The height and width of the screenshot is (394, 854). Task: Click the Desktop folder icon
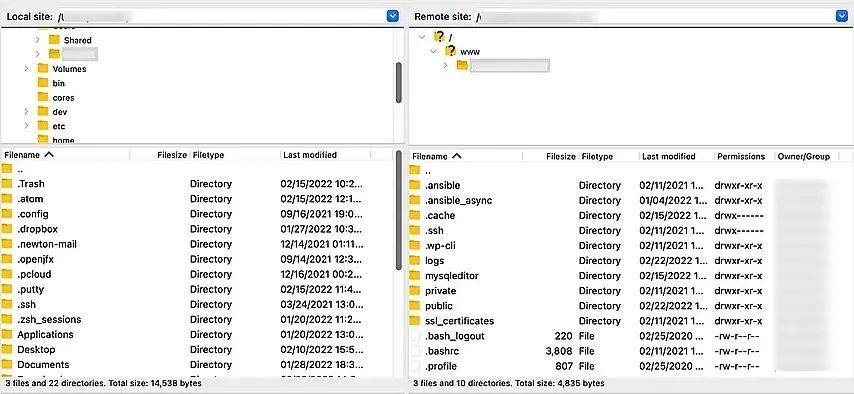7,349
